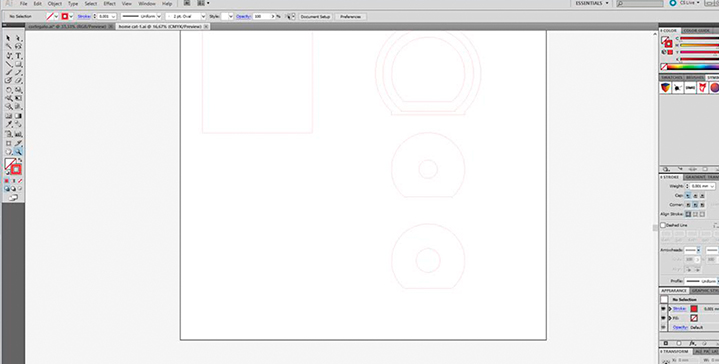Select the Line Segment tool

coord(8,64)
